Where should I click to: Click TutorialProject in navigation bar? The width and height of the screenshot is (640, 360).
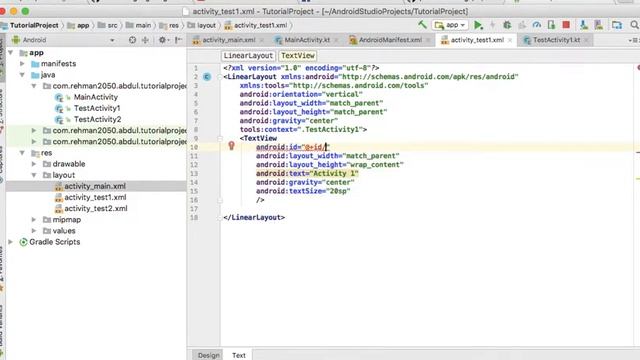click(x=34, y=25)
